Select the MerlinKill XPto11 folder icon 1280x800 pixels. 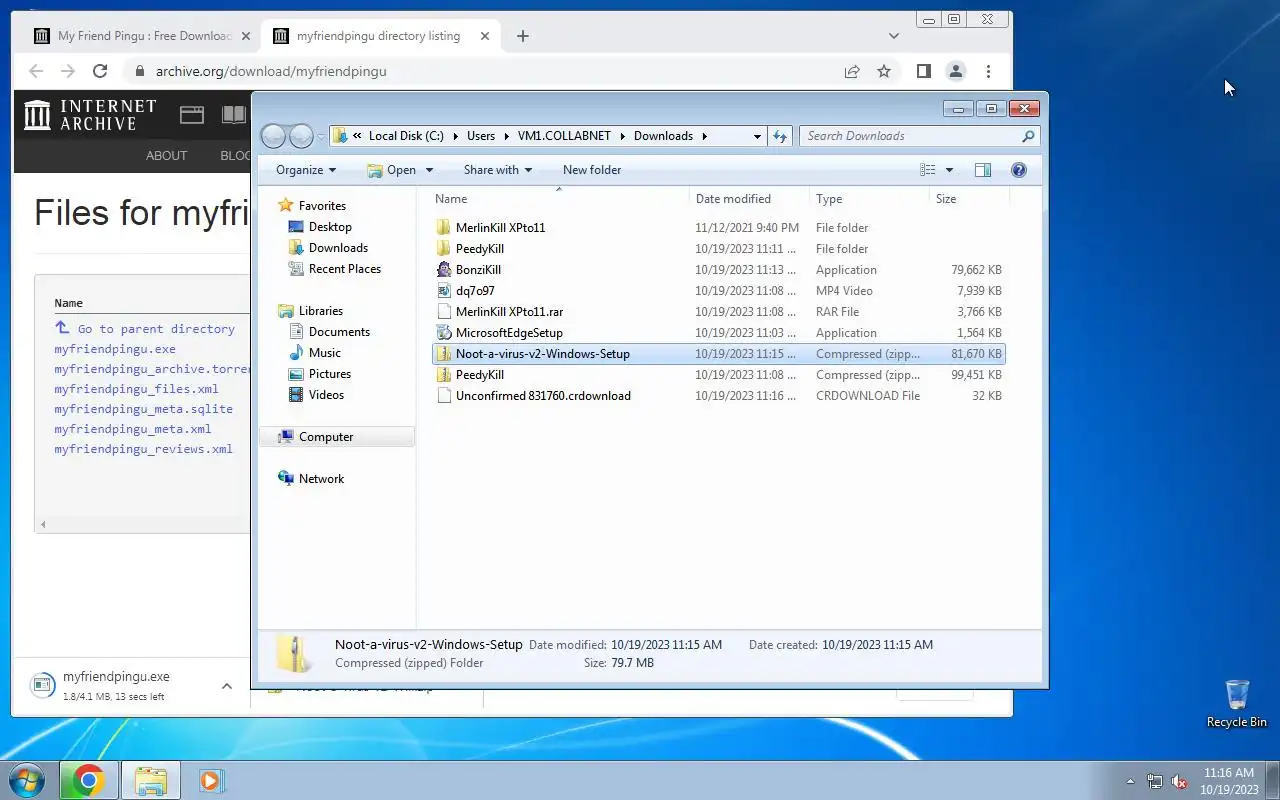445,228
